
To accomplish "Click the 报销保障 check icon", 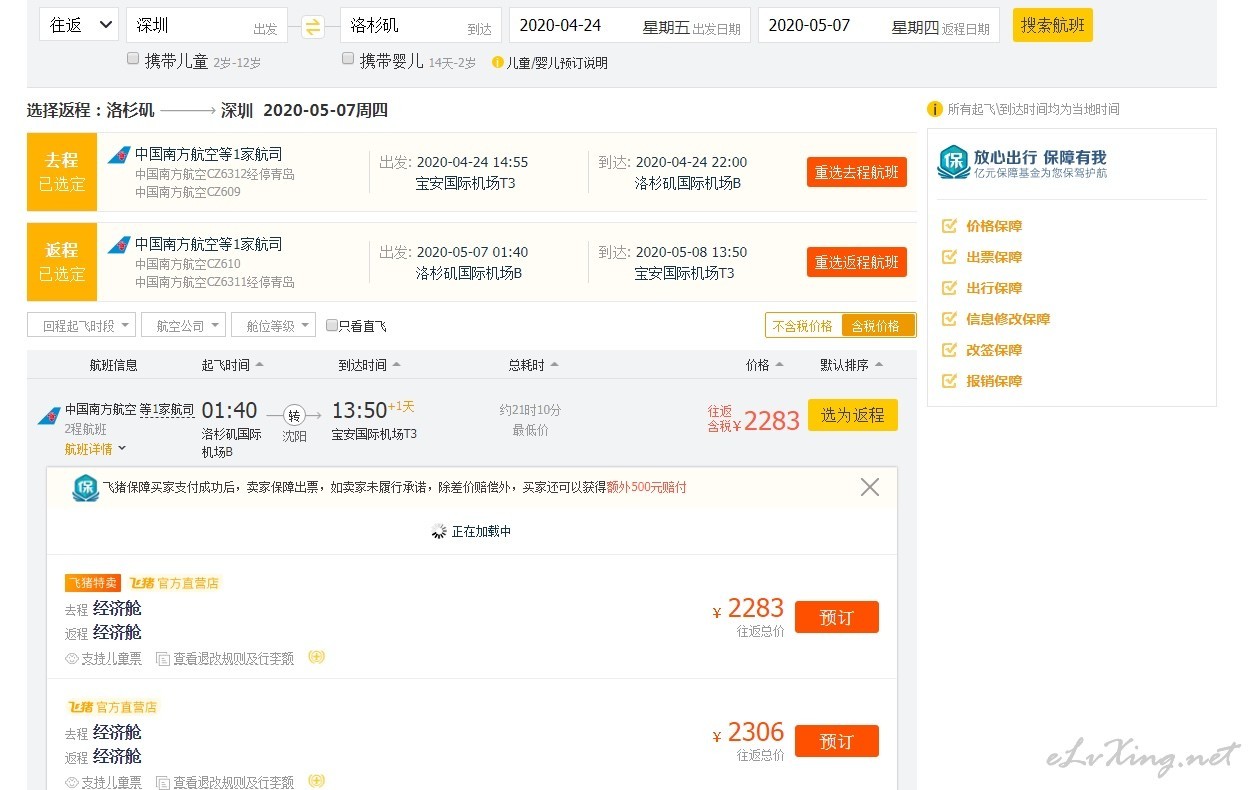I will point(949,381).
